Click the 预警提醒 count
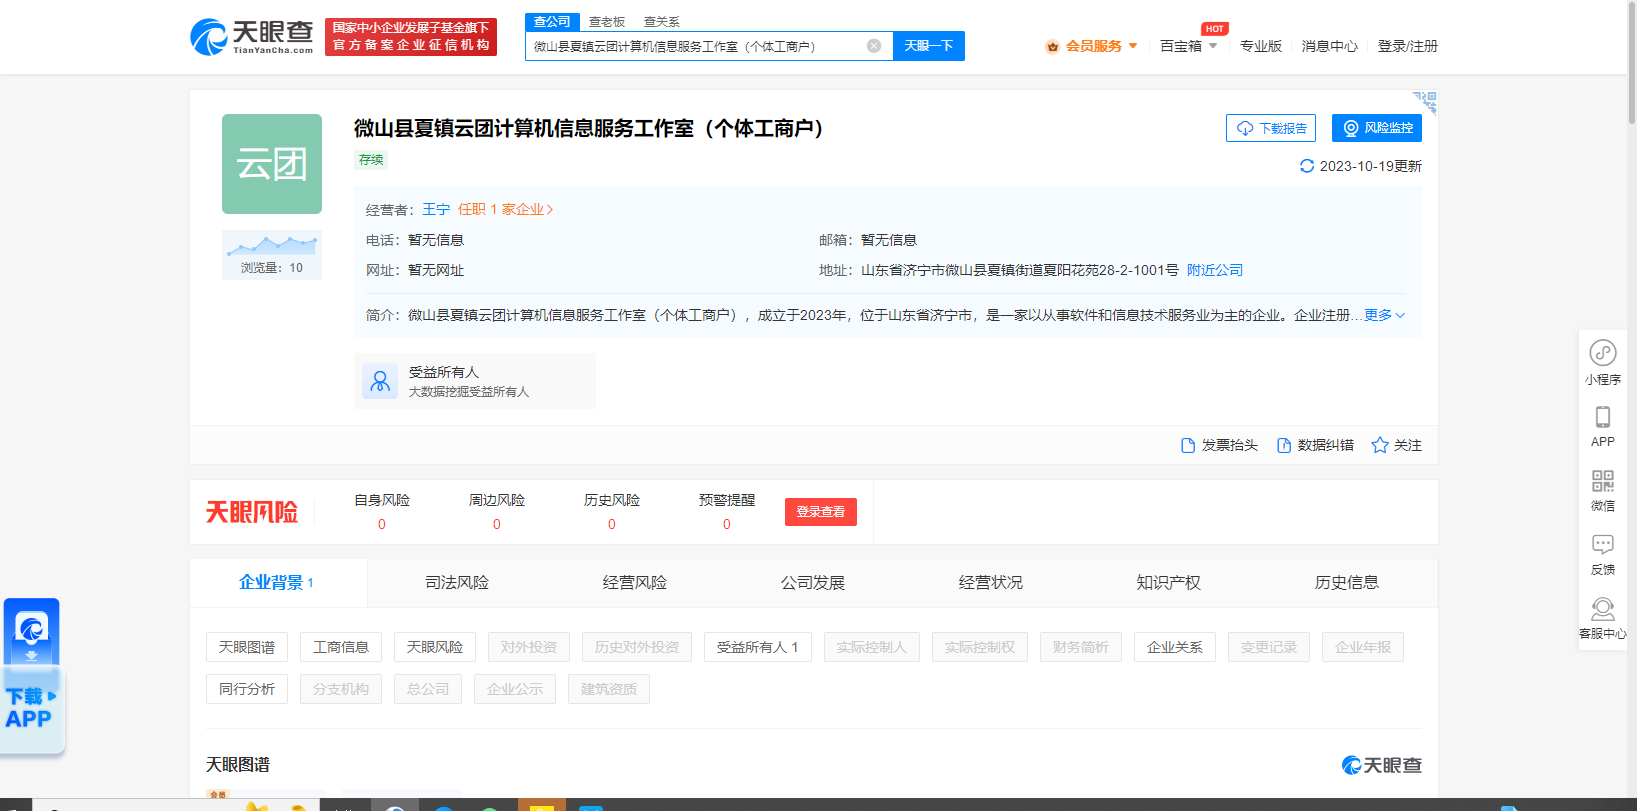Screen dimensions: 1637x811 (x=727, y=524)
